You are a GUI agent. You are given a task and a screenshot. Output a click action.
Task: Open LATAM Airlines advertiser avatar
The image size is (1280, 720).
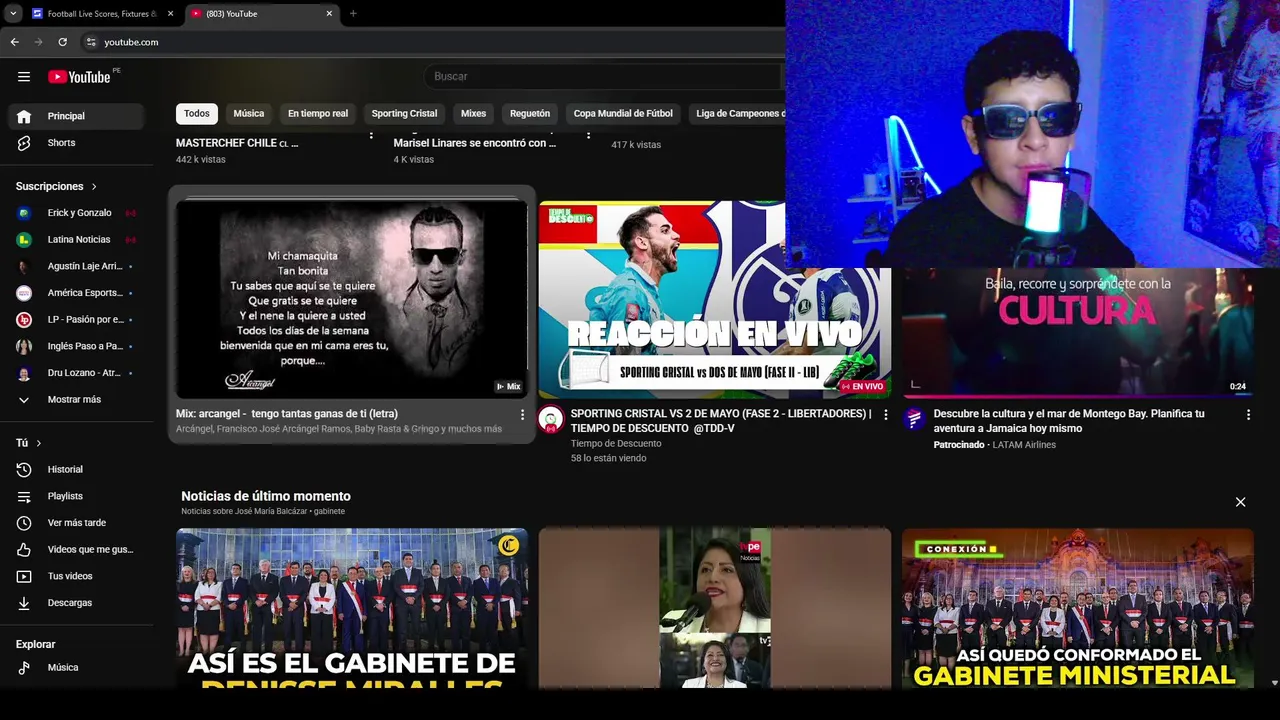tap(914, 419)
